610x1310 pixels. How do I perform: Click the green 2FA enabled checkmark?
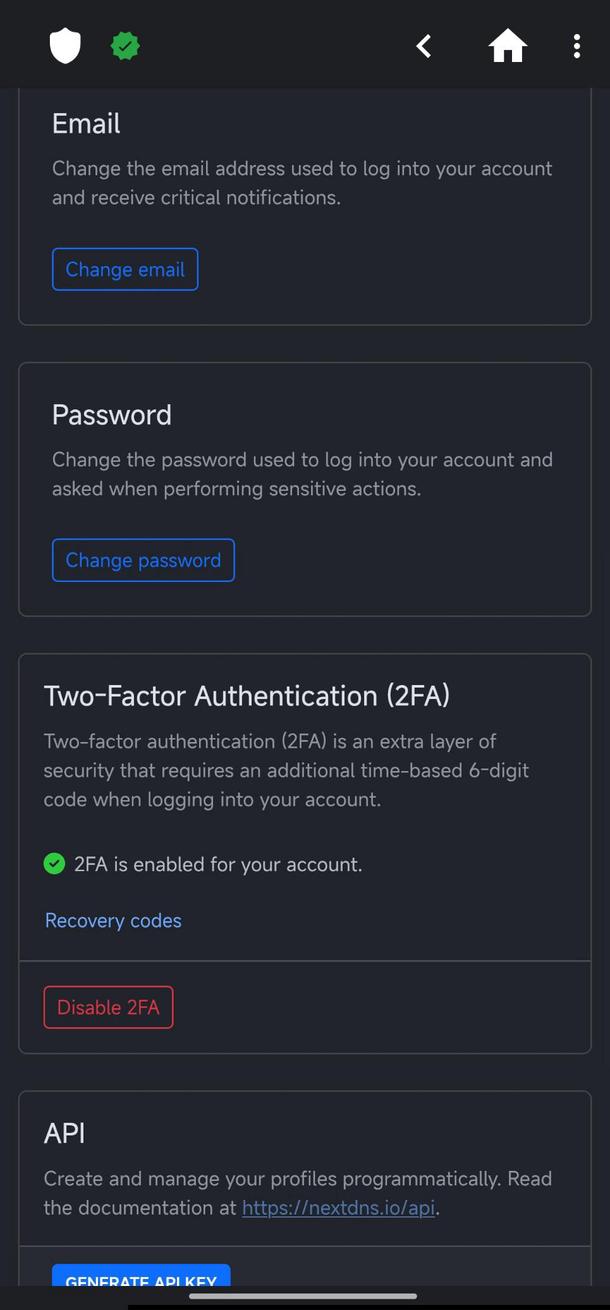tap(55, 864)
